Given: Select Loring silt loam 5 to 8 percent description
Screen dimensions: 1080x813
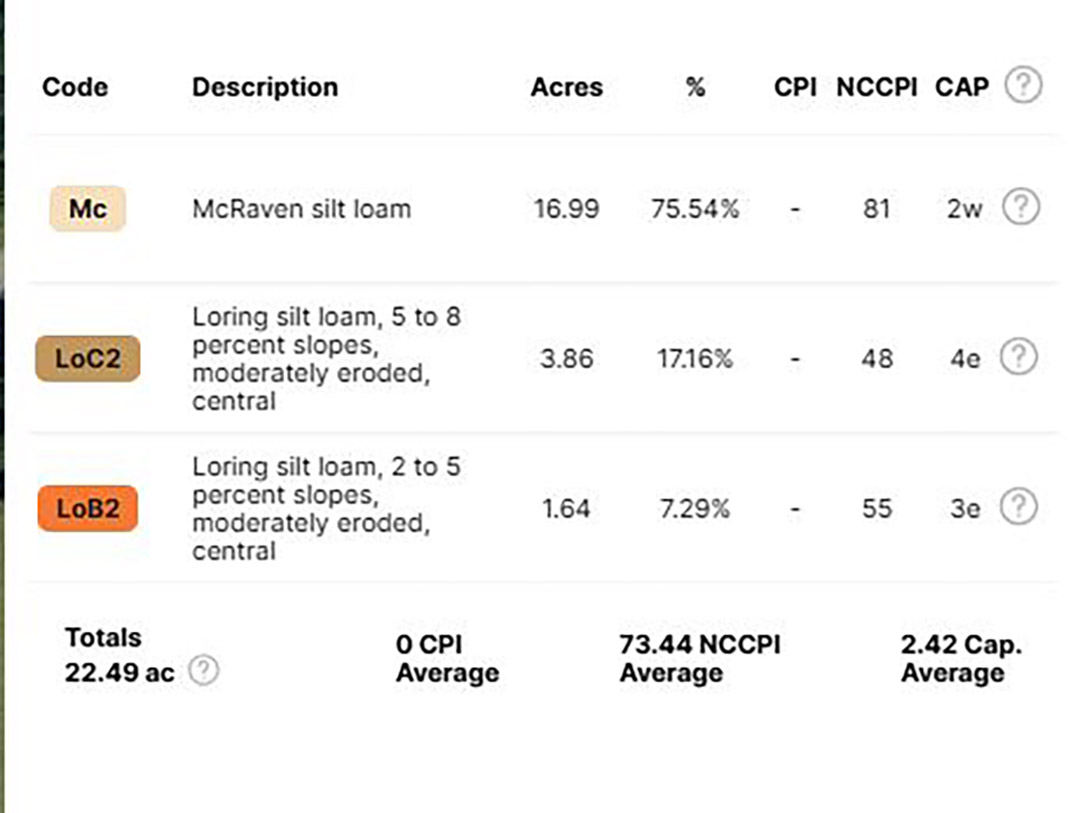Looking at the screenshot, I should (x=326, y=359).
